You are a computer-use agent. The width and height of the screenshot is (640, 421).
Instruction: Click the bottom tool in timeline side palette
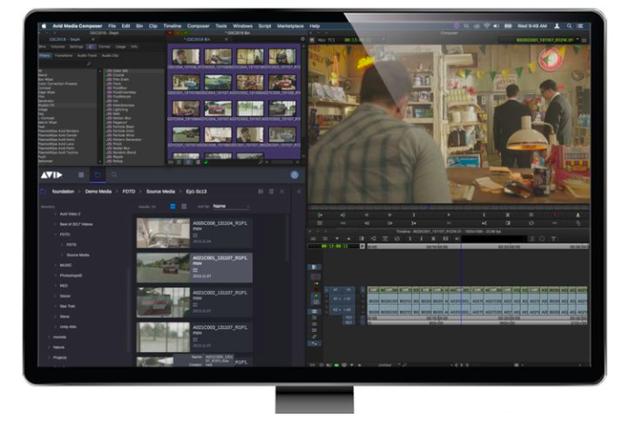point(315,344)
